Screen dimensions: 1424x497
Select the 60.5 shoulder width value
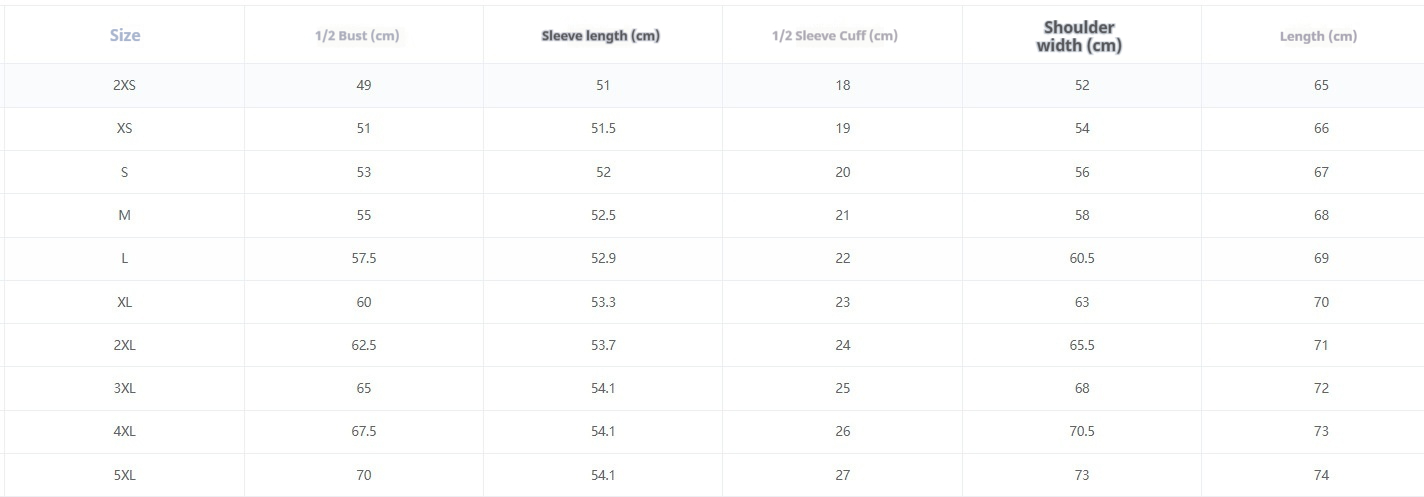click(x=1082, y=258)
